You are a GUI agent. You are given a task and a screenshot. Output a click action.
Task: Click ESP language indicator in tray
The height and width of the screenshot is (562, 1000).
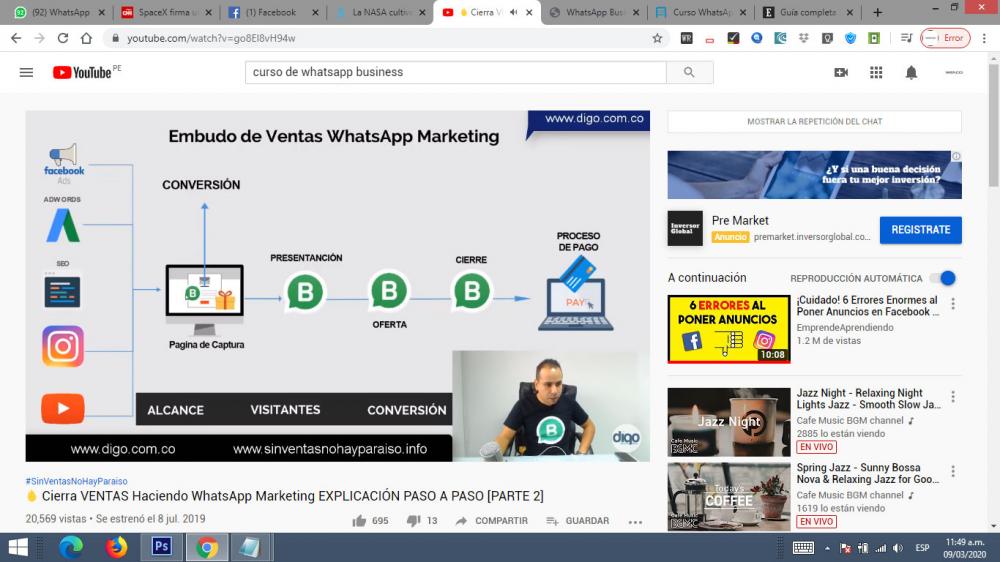(x=922, y=548)
